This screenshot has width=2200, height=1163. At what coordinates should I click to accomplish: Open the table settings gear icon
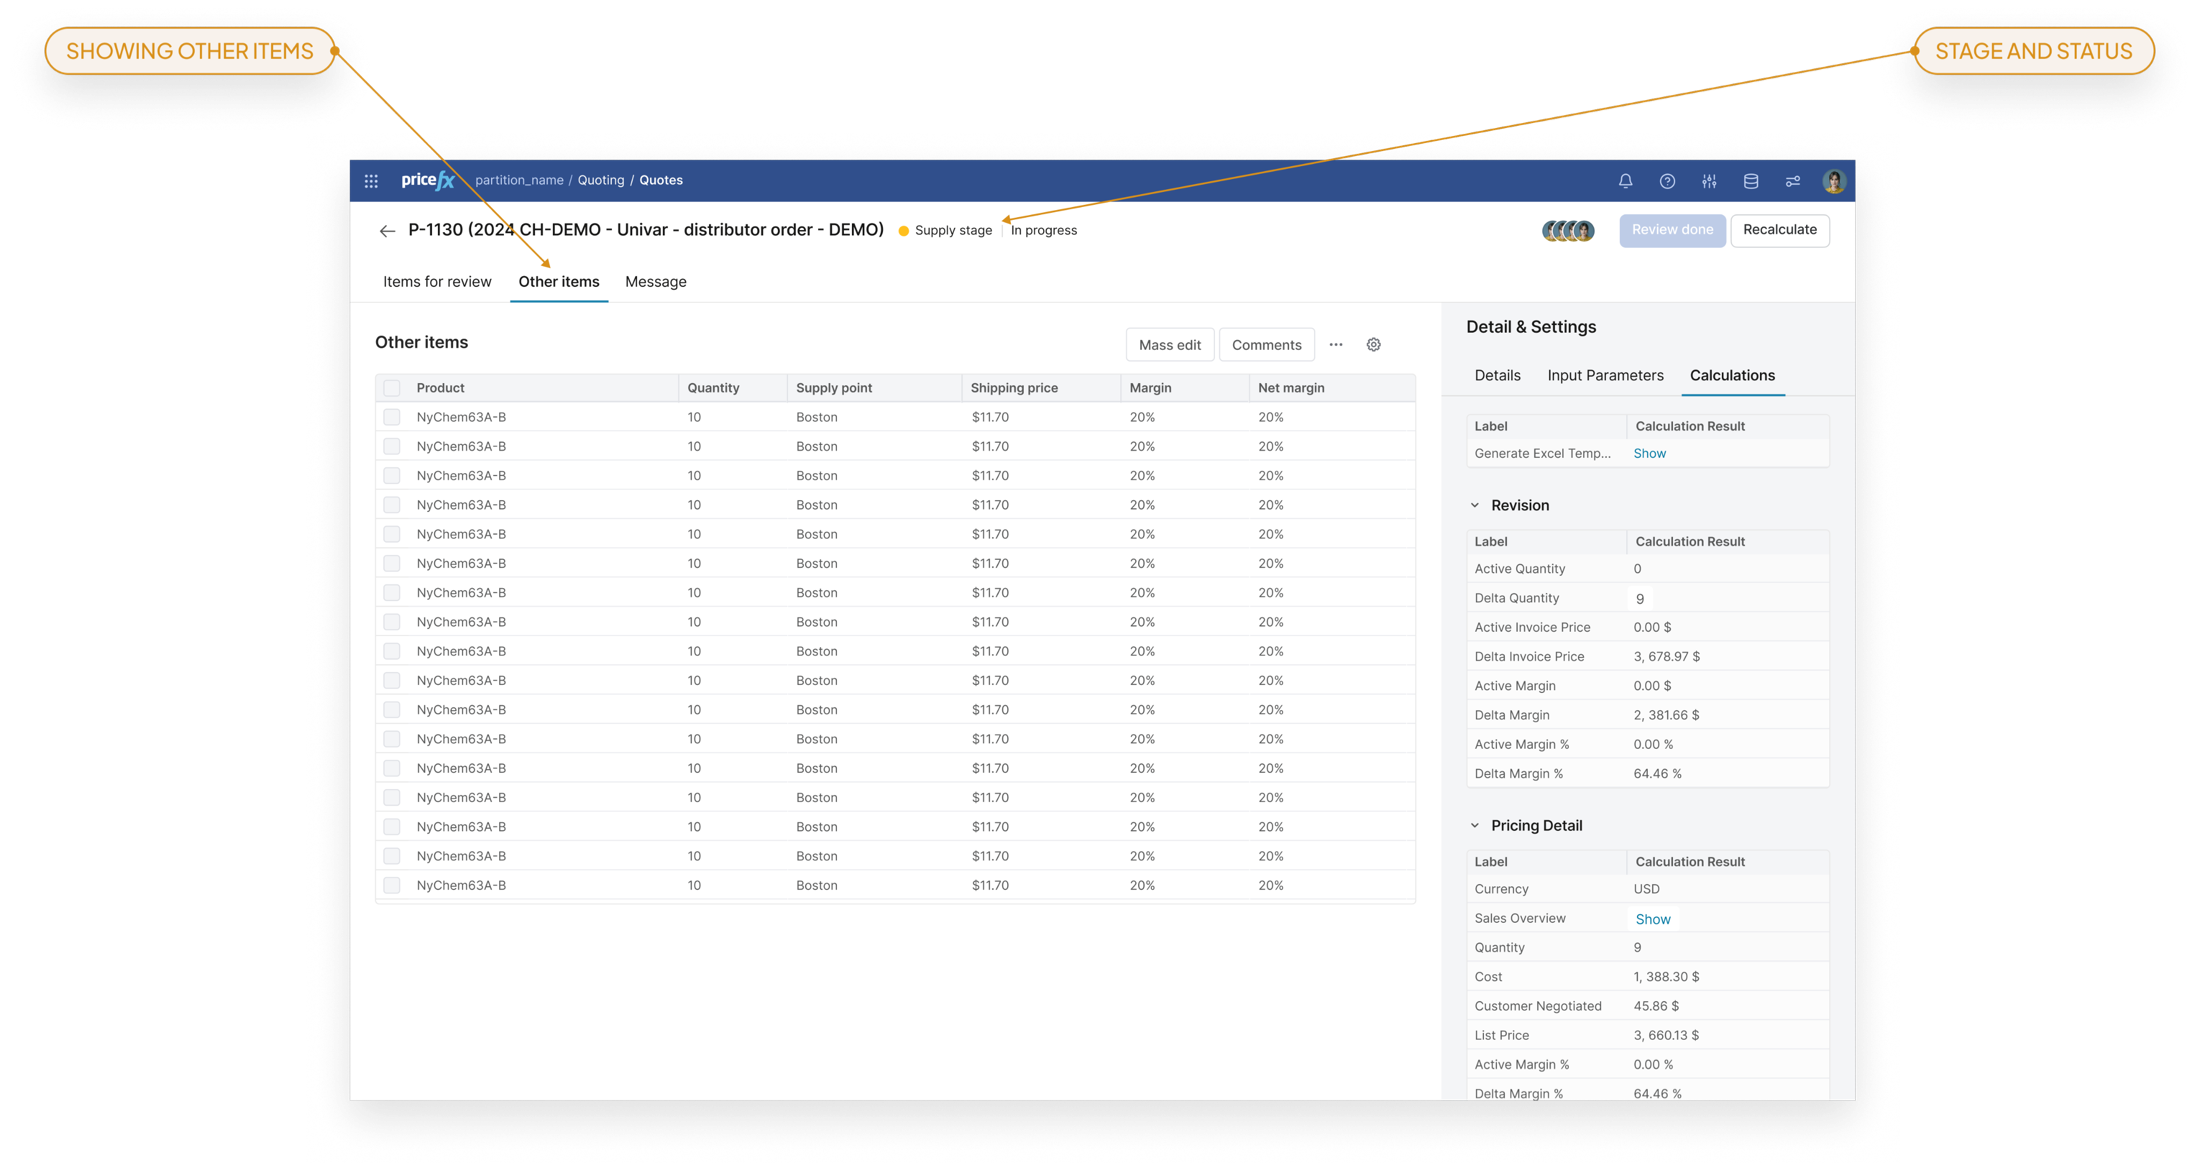pyautogui.click(x=1374, y=345)
